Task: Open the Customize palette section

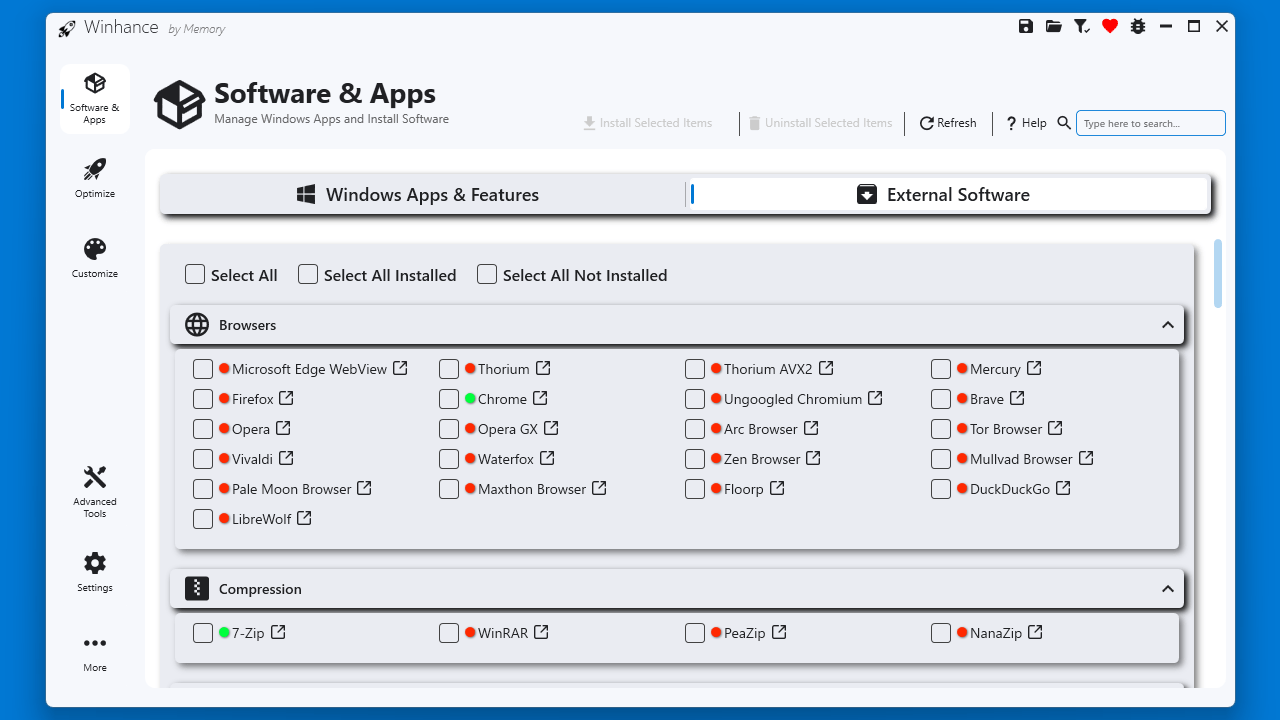Action: point(95,258)
